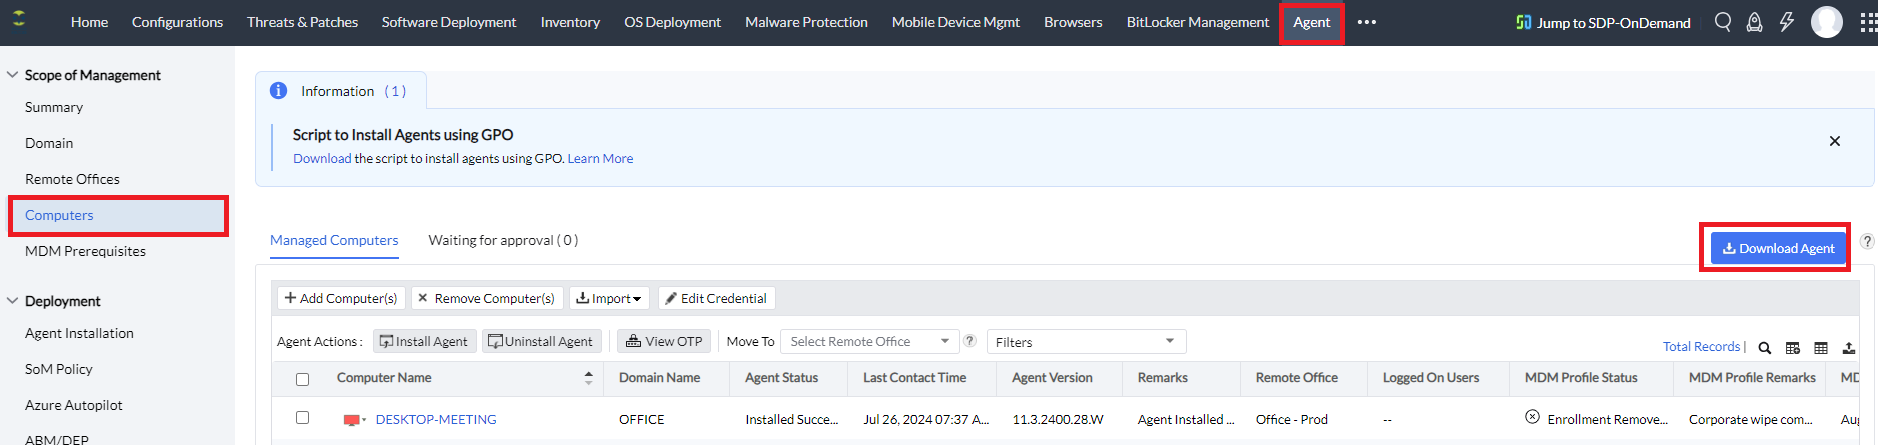Collapse the Scope of Management section

click(x=13, y=75)
